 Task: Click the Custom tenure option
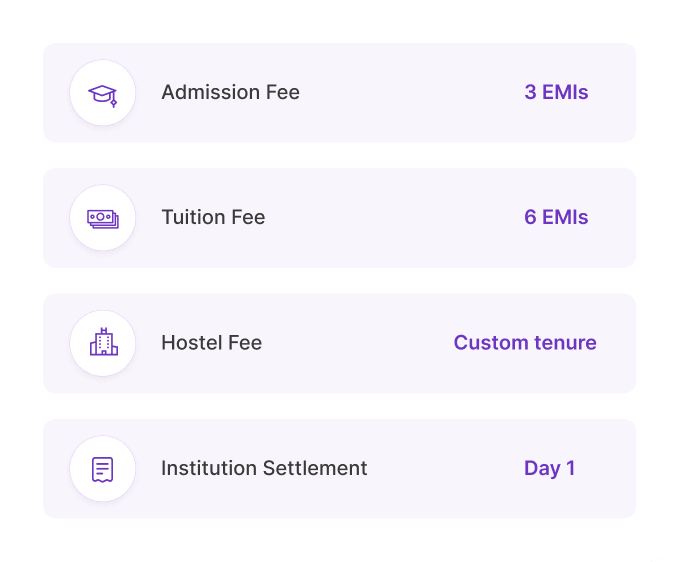(525, 343)
